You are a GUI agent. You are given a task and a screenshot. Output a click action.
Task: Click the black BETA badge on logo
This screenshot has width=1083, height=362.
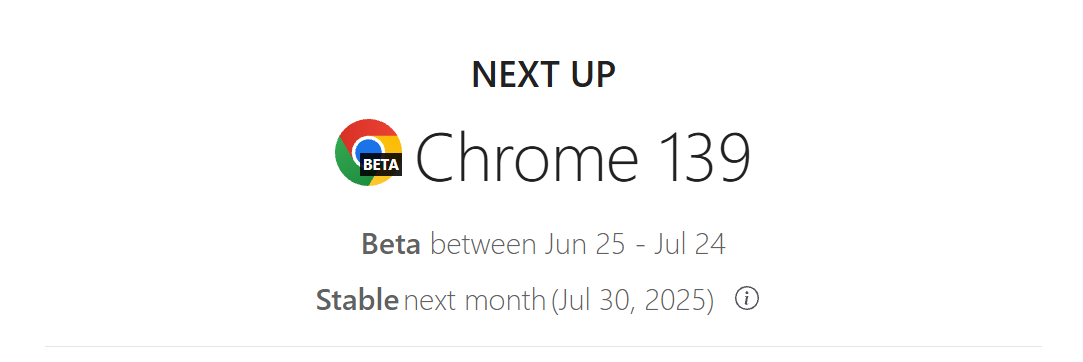(x=381, y=164)
